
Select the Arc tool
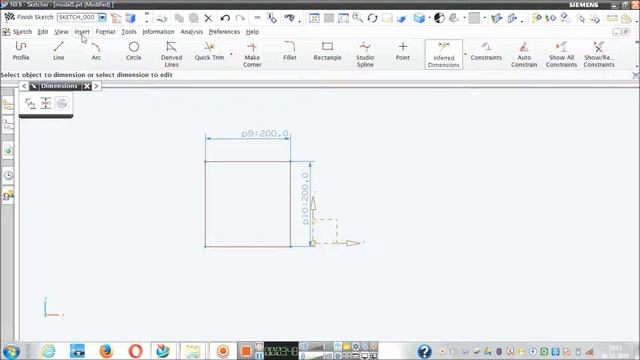point(96,51)
